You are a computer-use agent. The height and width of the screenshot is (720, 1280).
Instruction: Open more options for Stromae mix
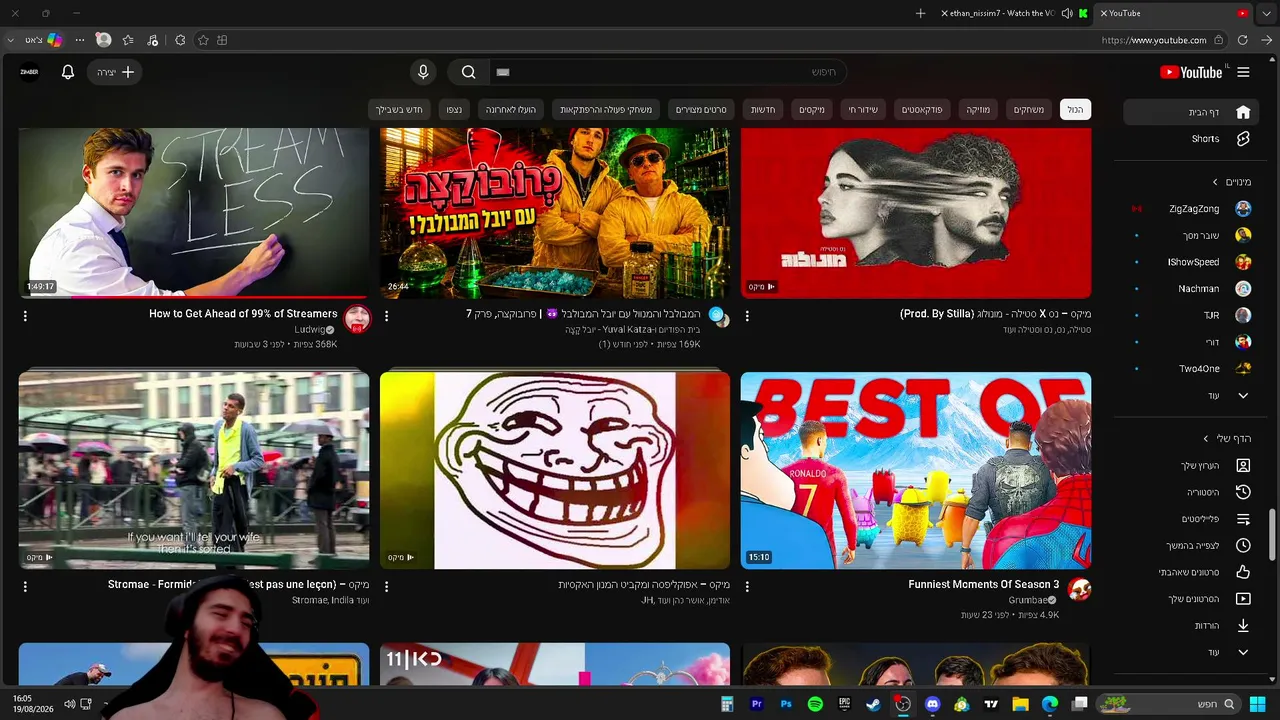pyautogui.click(x=25, y=587)
